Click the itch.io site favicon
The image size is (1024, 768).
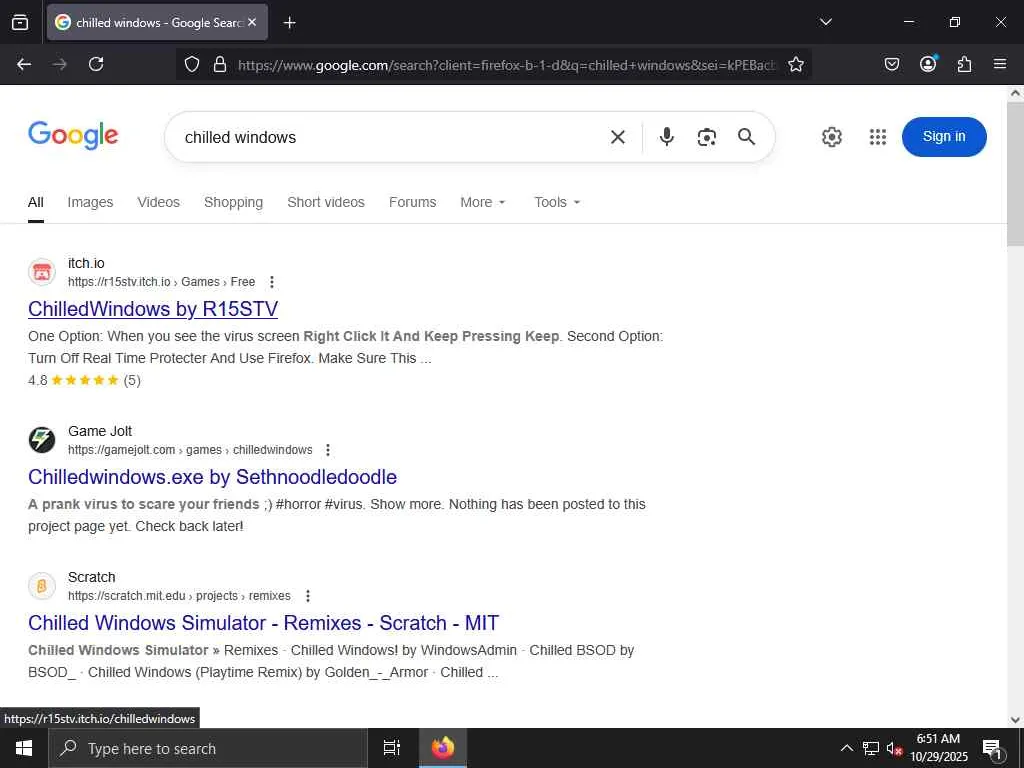(42, 272)
